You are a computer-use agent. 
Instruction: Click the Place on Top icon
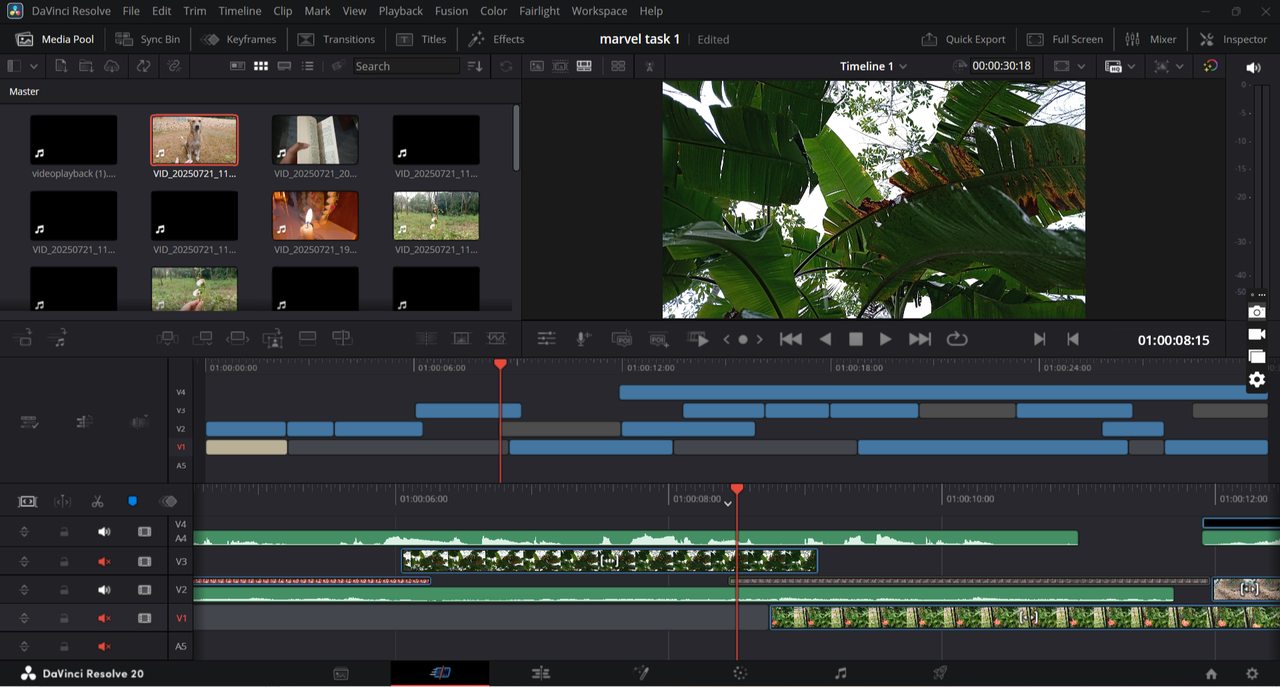pyautogui.click(x=308, y=338)
